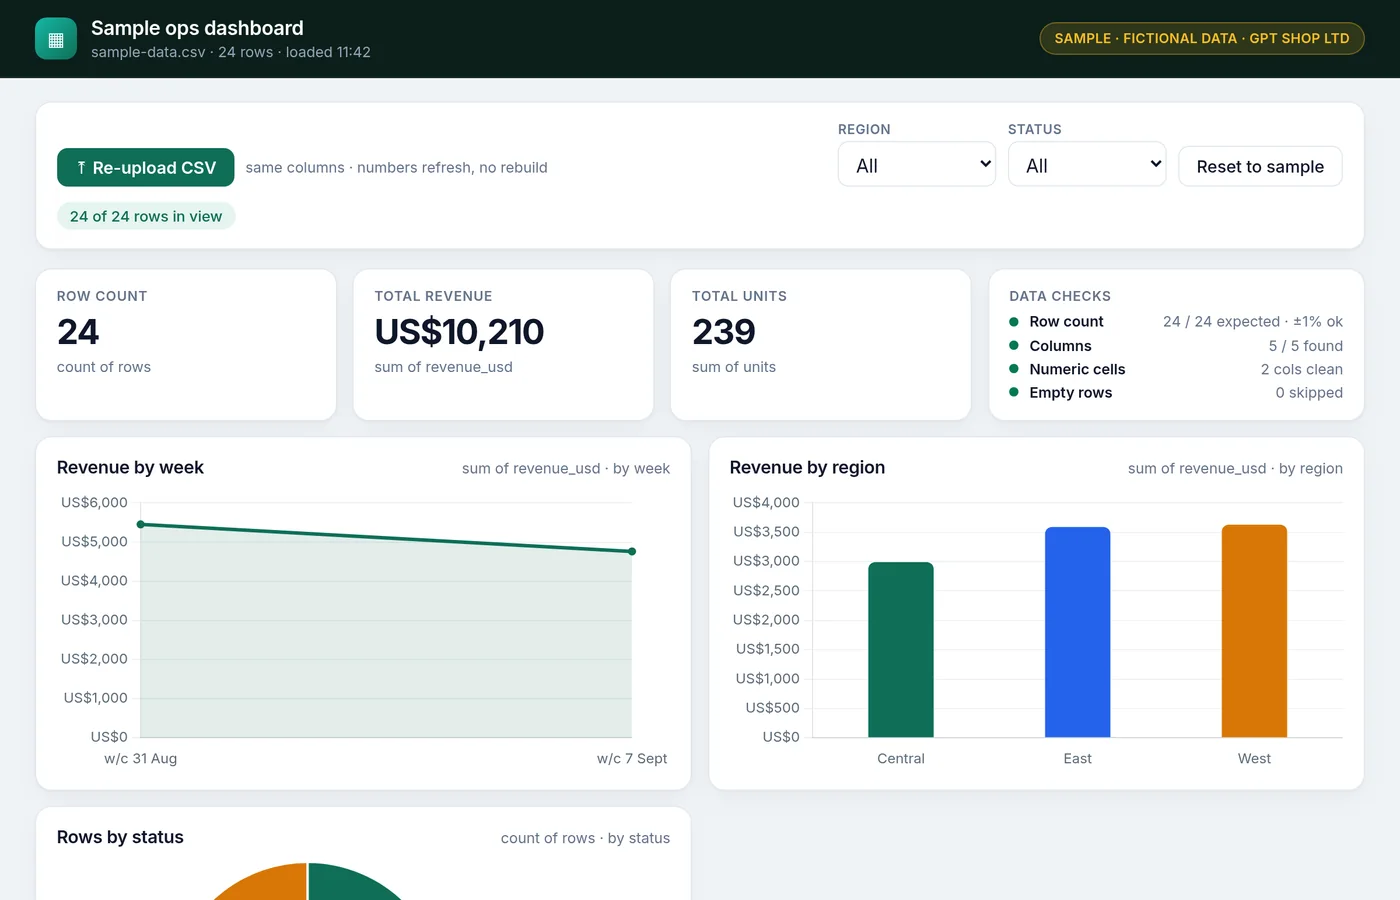Click the Row Count value 24
1400x900 pixels.
coord(78,331)
